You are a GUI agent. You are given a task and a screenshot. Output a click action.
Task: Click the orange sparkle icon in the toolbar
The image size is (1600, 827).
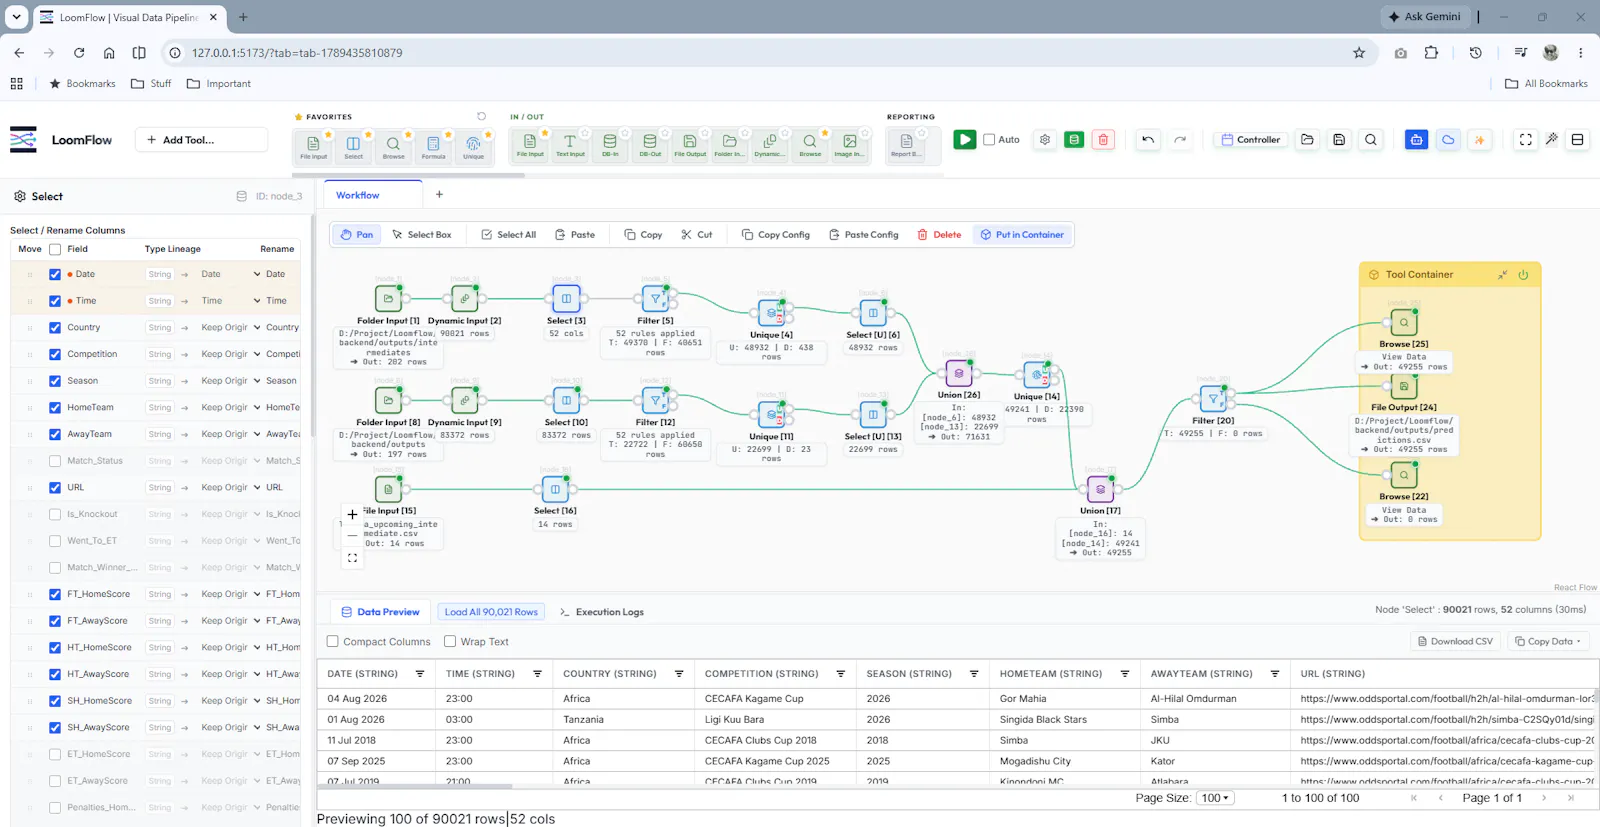(x=1480, y=140)
